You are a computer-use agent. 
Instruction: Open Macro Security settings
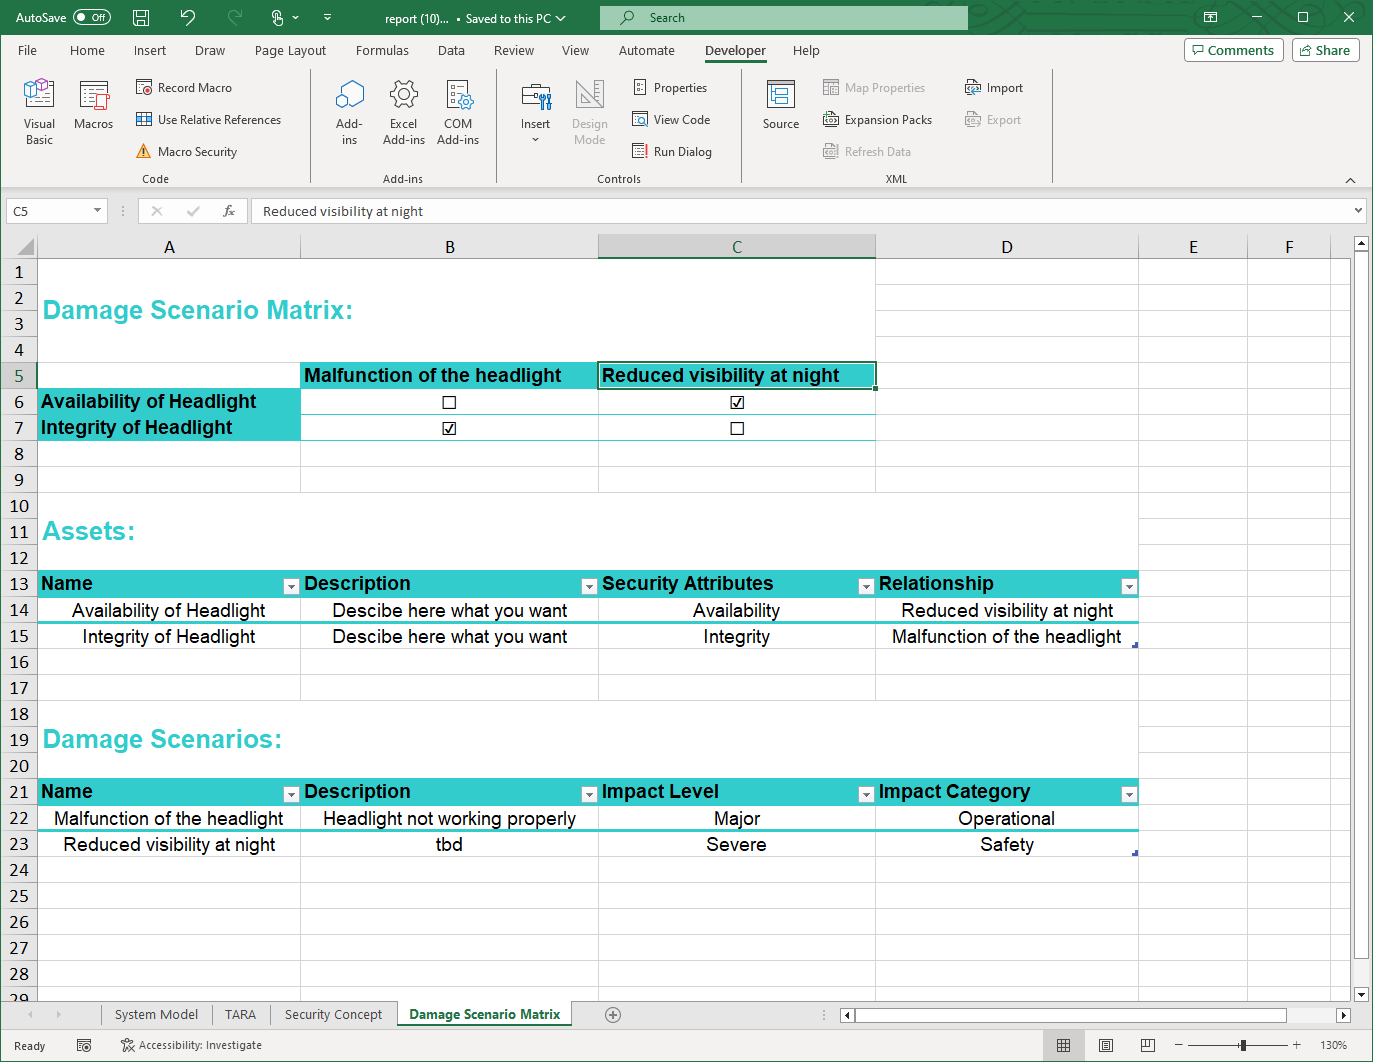187,152
